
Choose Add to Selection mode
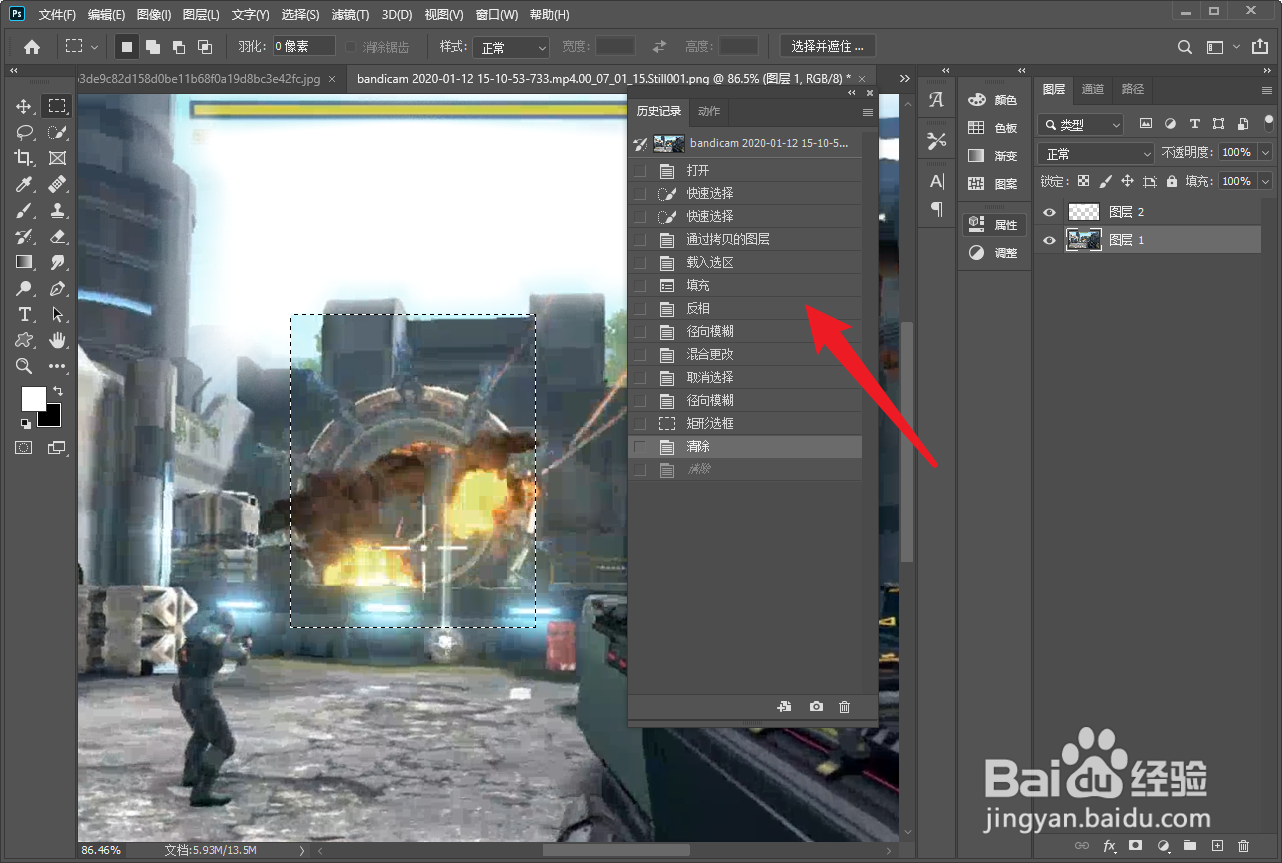pos(153,47)
